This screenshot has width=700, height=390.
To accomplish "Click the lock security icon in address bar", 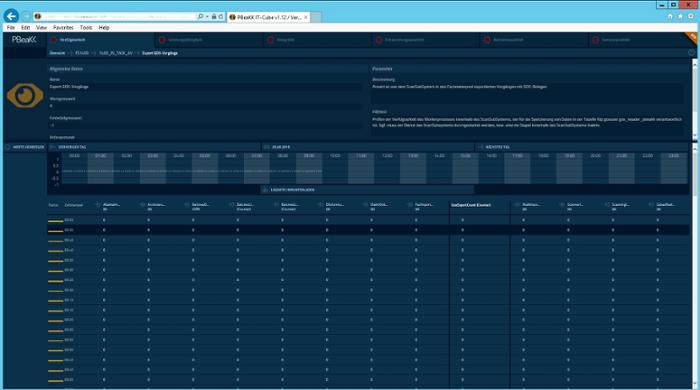I will click(x=214, y=17).
